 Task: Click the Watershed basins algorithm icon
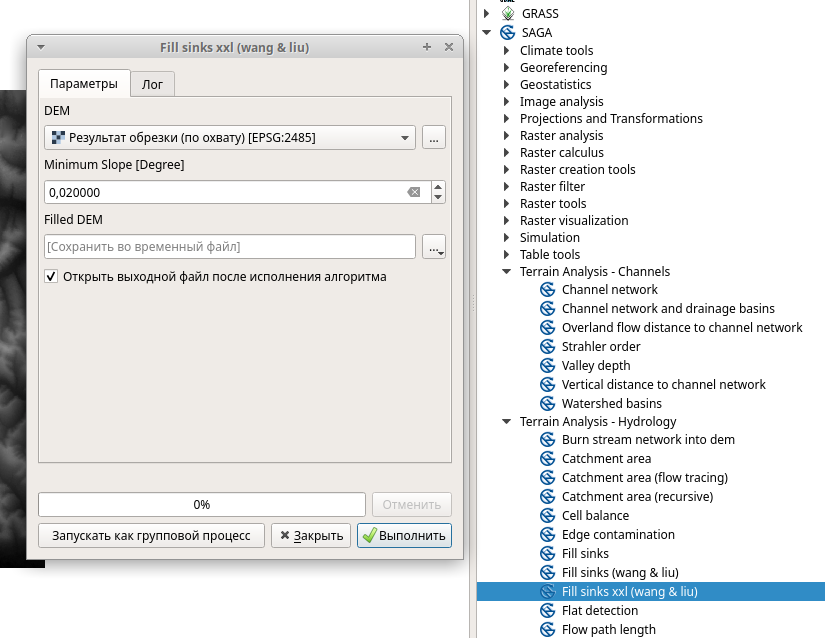tap(547, 404)
